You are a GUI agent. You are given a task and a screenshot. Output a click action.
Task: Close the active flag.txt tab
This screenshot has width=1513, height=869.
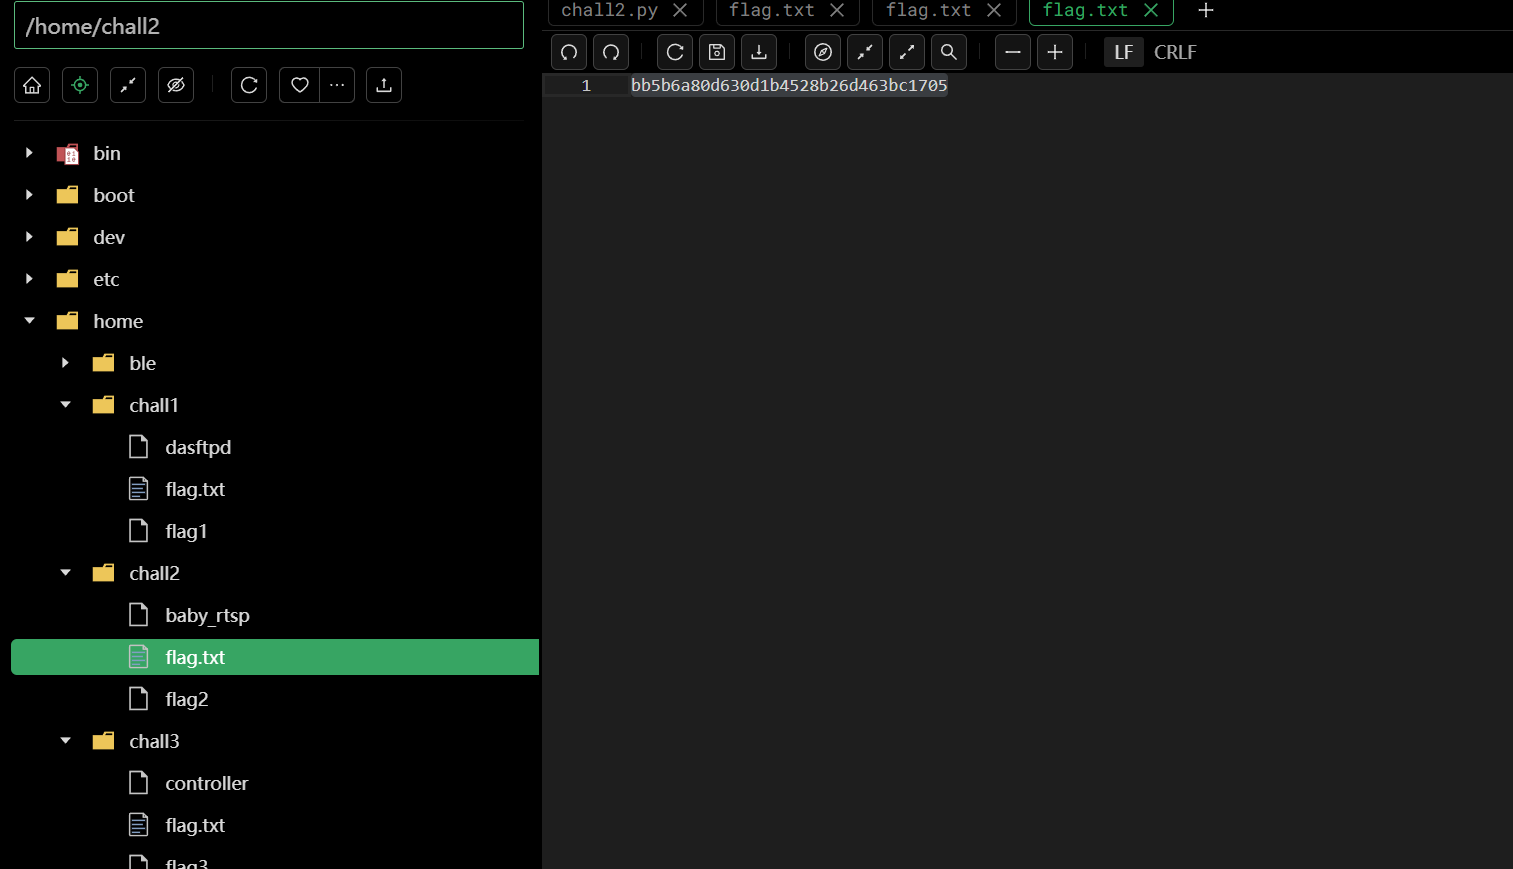(x=1151, y=10)
